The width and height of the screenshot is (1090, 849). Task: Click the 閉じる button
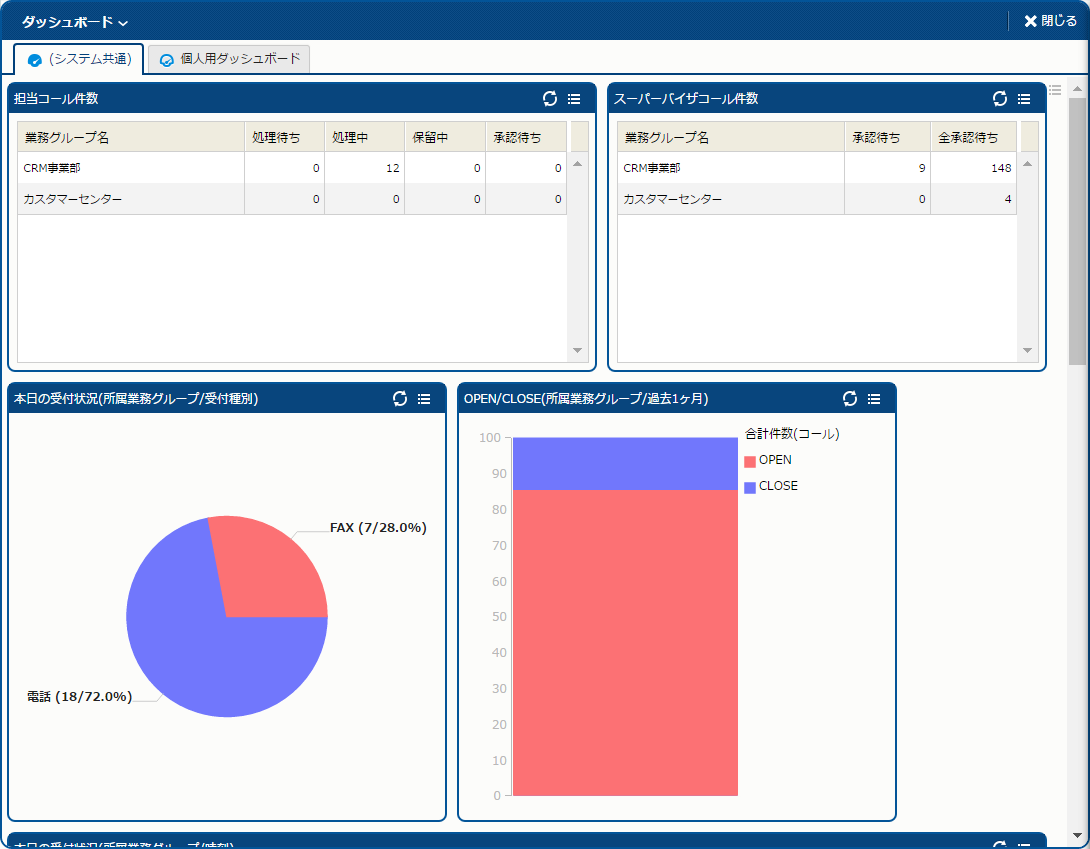[1050, 21]
